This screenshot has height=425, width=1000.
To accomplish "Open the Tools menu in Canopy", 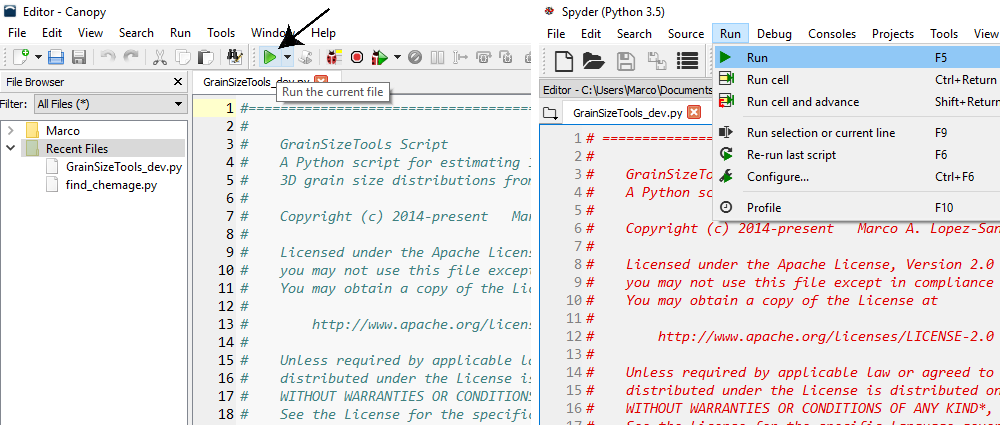I will [221, 33].
